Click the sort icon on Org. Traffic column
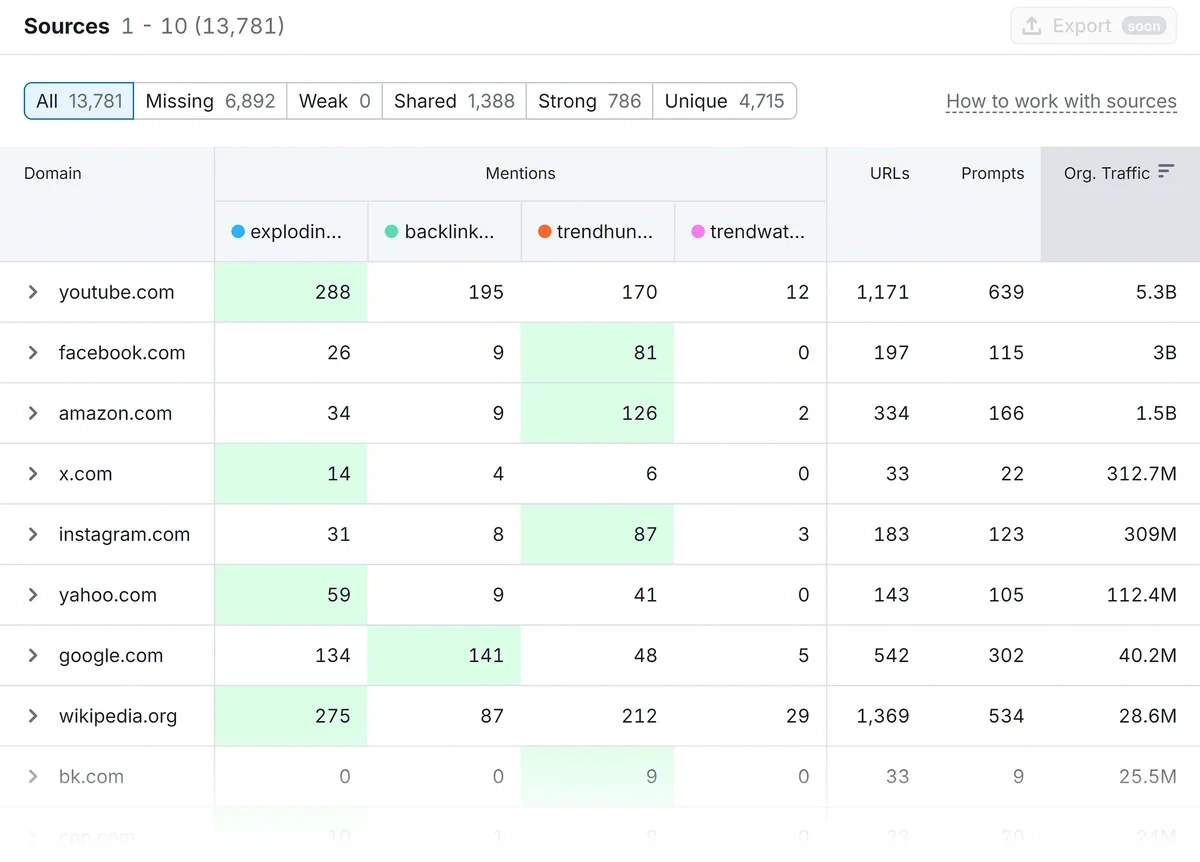This screenshot has width=1200, height=862. 1167,172
